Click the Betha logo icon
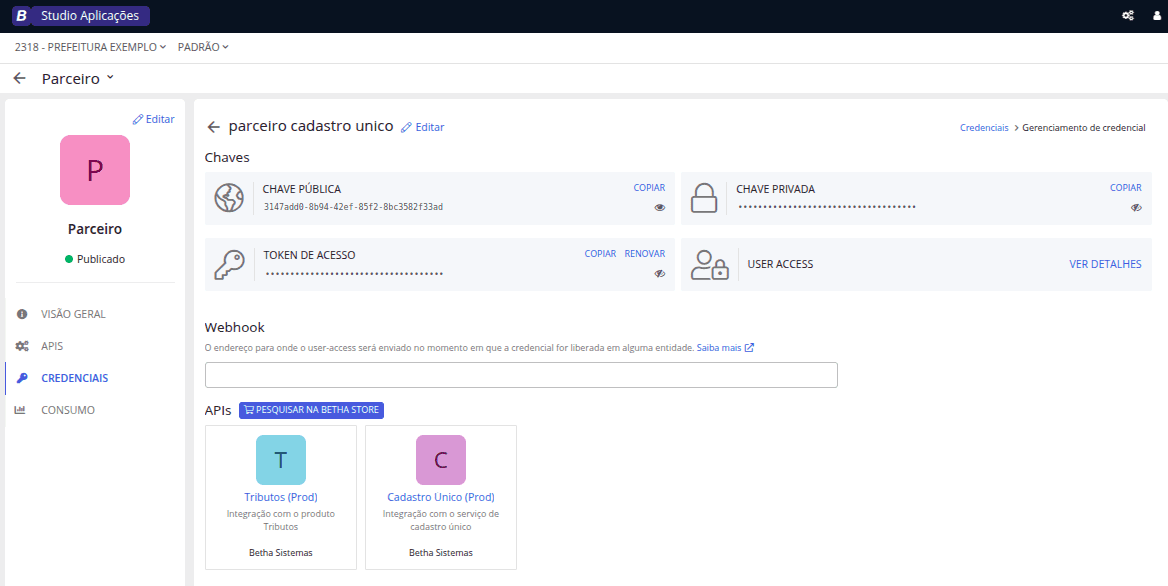 20,16
